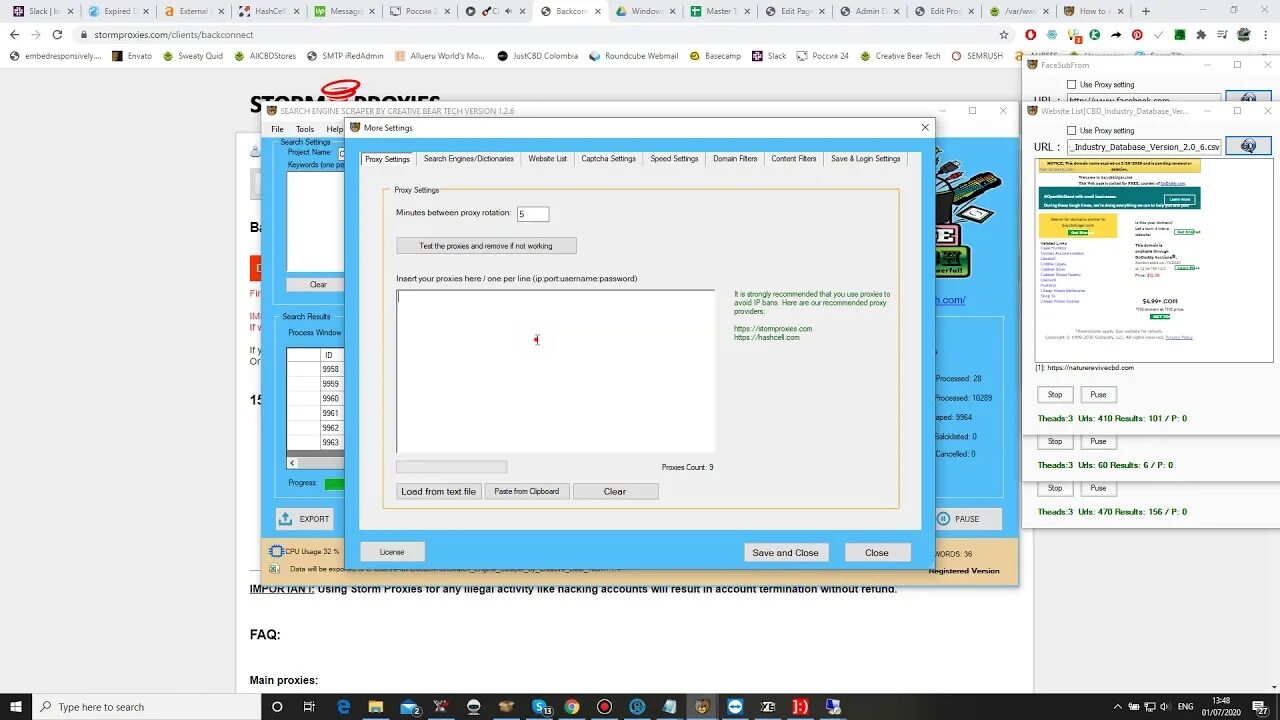1280x720 pixels.
Task: Click Clear under the keywords box
Action: [x=317, y=285]
